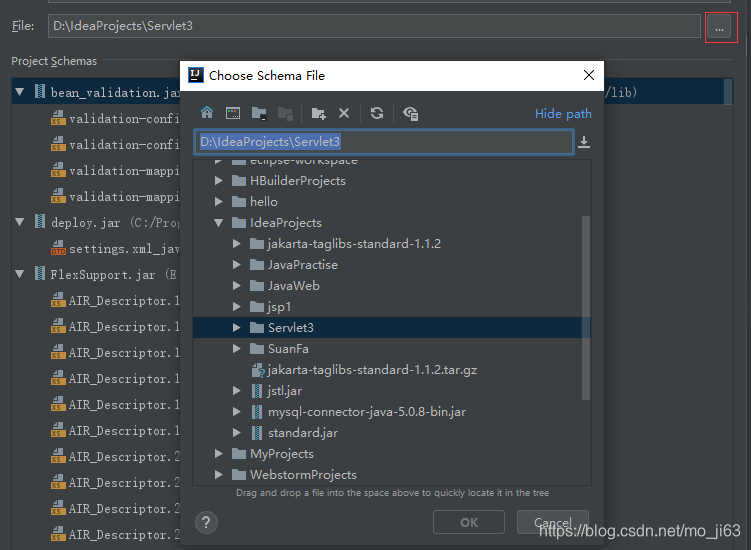The height and width of the screenshot is (550, 751).
Task: Select the hello folder row
Action: 392,202
